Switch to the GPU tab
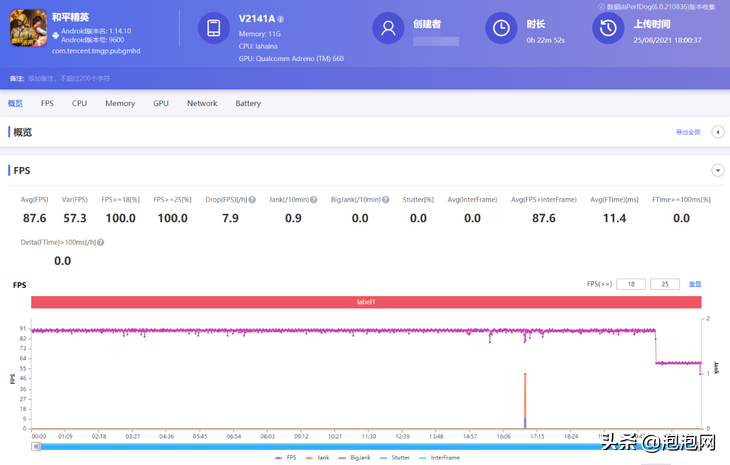This screenshot has width=730, height=465. coord(161,103)
